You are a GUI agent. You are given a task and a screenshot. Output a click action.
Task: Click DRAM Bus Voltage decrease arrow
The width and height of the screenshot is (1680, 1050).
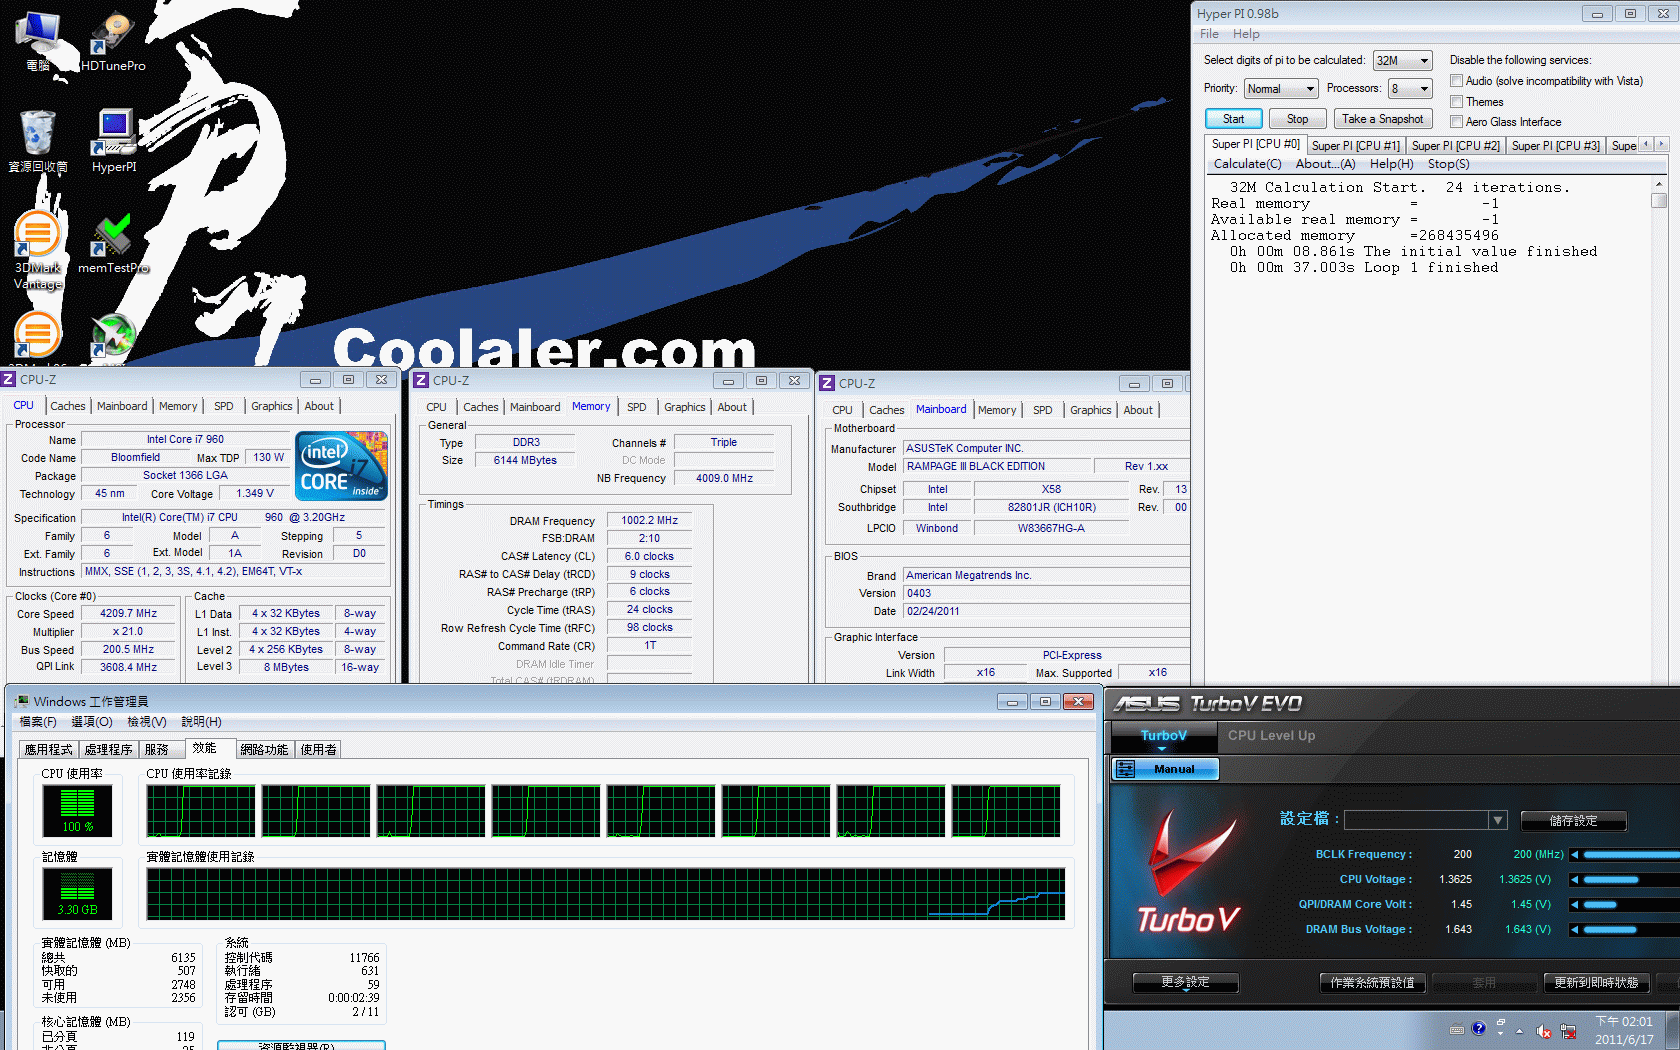(x=1574, y=929)
